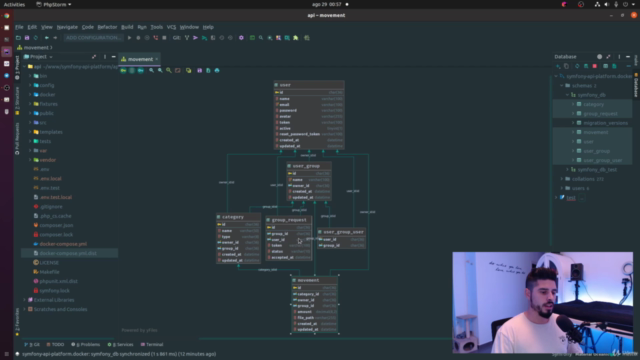
Task: Open the Tools menu
Action: [157, 27]
